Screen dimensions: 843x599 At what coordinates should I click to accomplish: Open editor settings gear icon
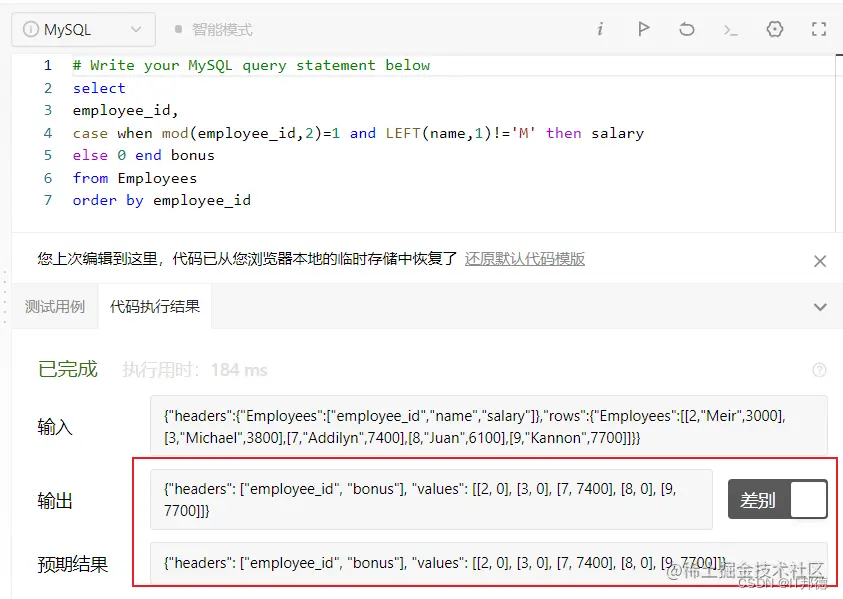coord(775,29)
